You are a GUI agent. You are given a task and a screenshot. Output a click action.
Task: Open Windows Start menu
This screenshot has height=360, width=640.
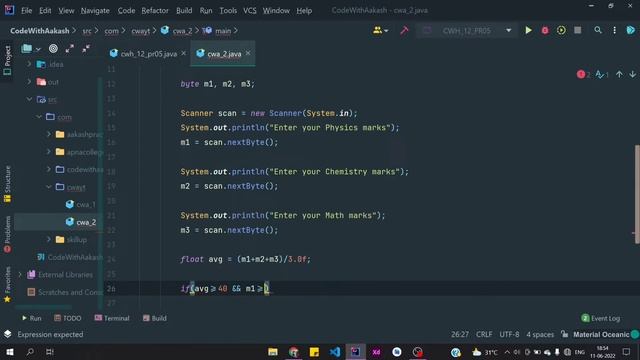coord(9,352)
